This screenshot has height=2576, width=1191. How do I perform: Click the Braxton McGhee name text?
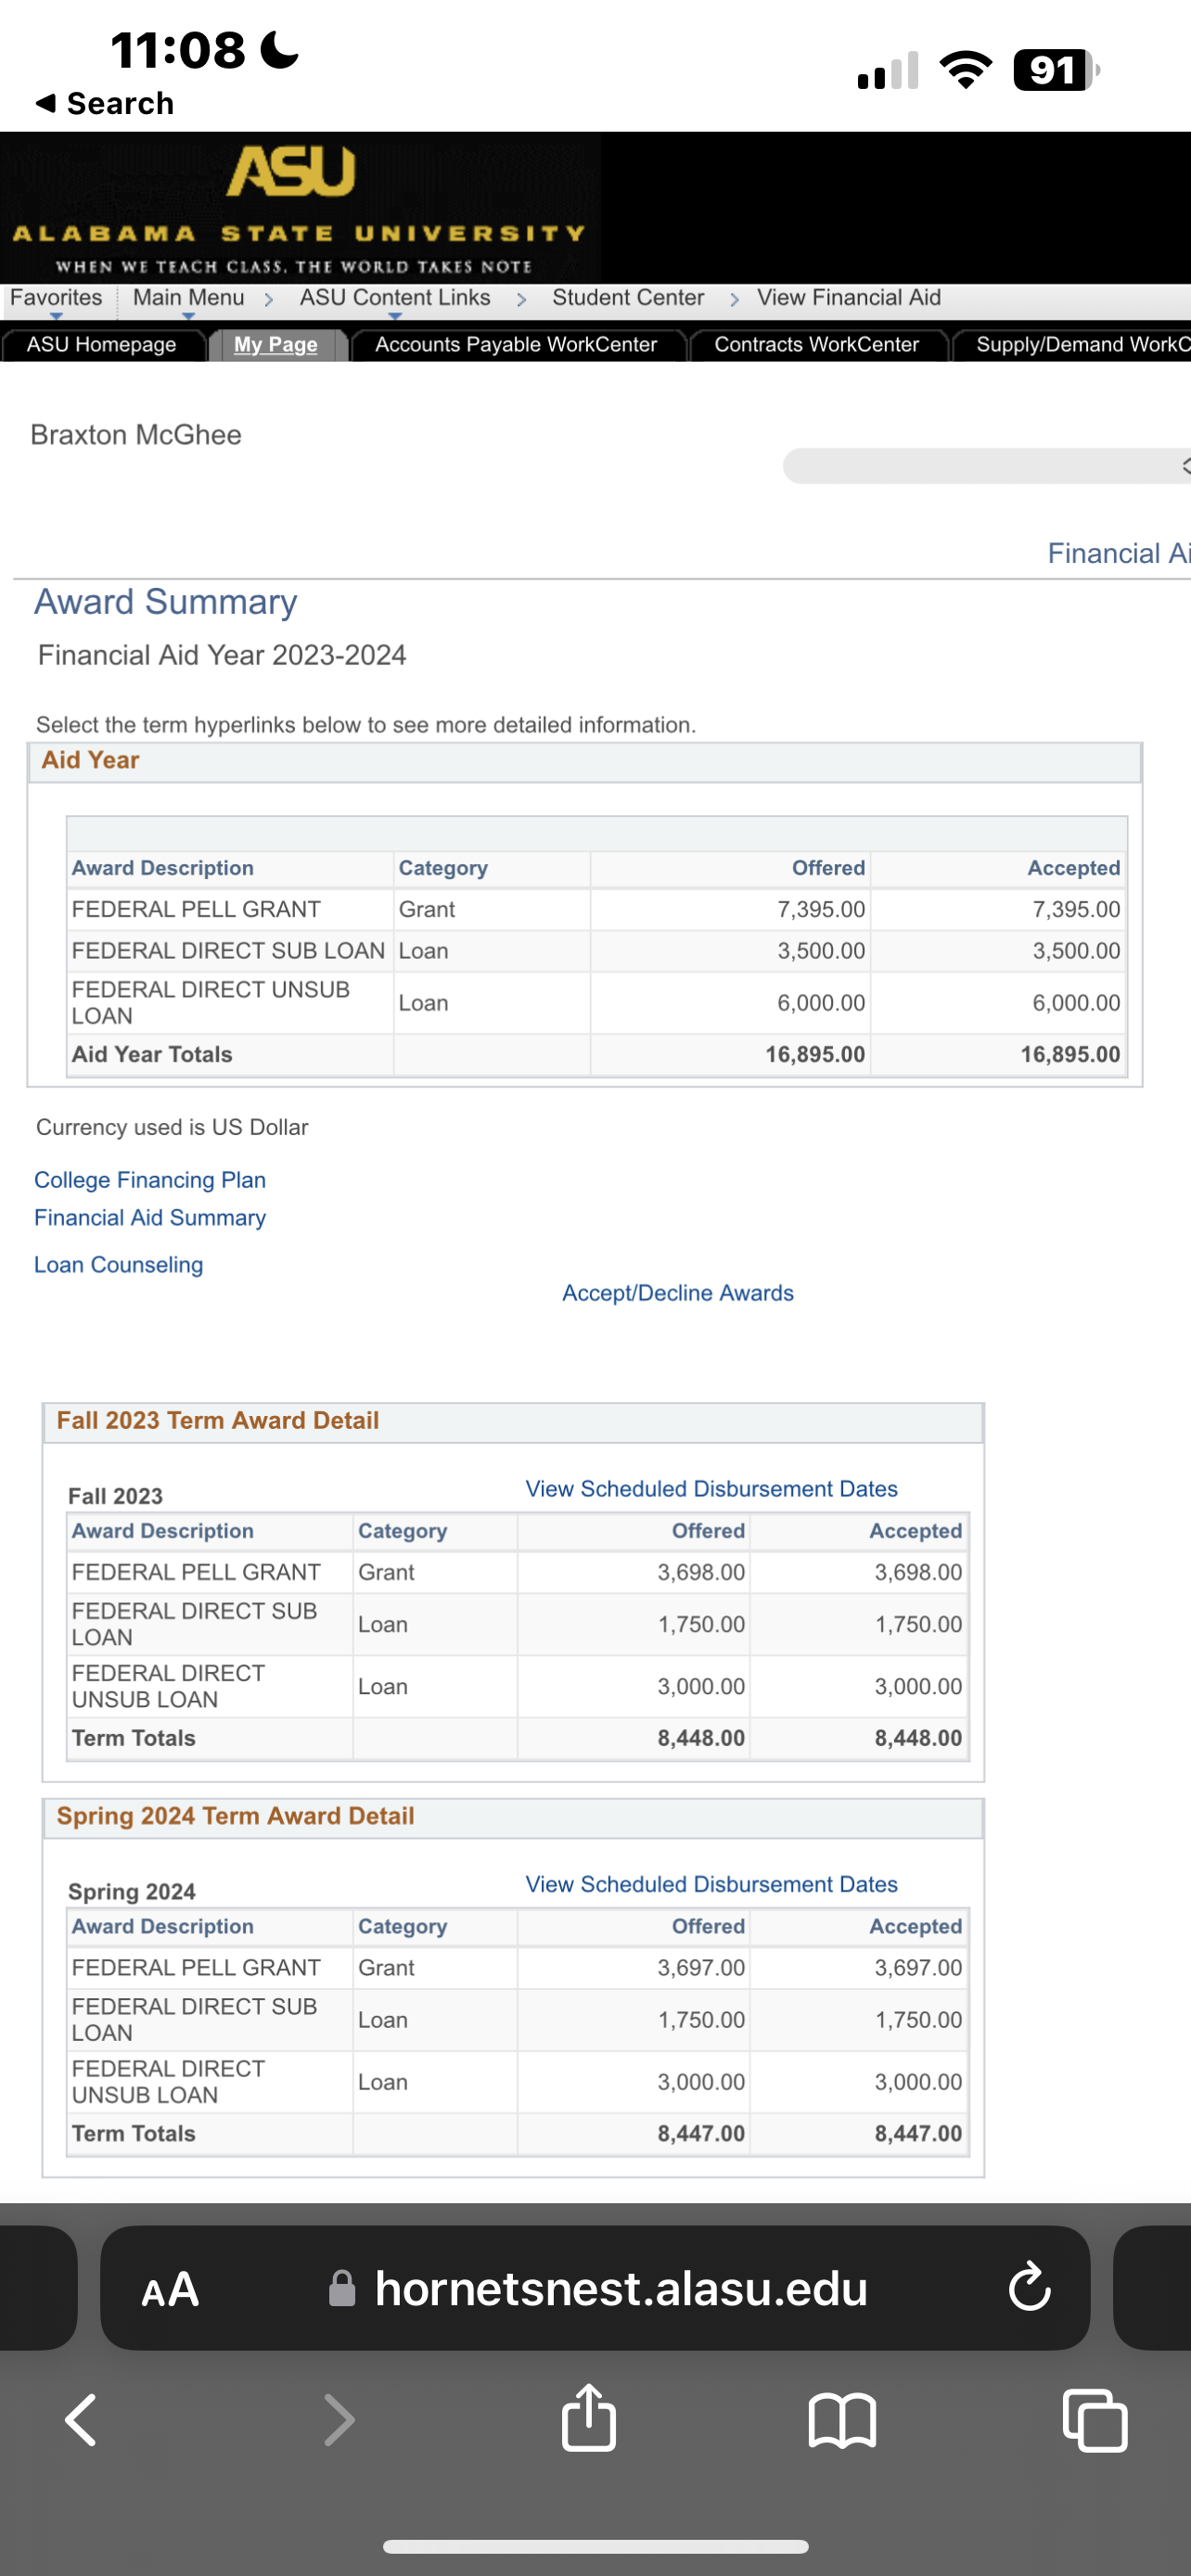coord(136,435)
